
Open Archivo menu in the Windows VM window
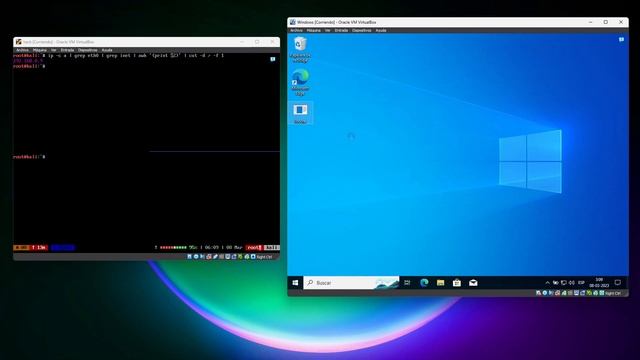click(x=296, y=30)
